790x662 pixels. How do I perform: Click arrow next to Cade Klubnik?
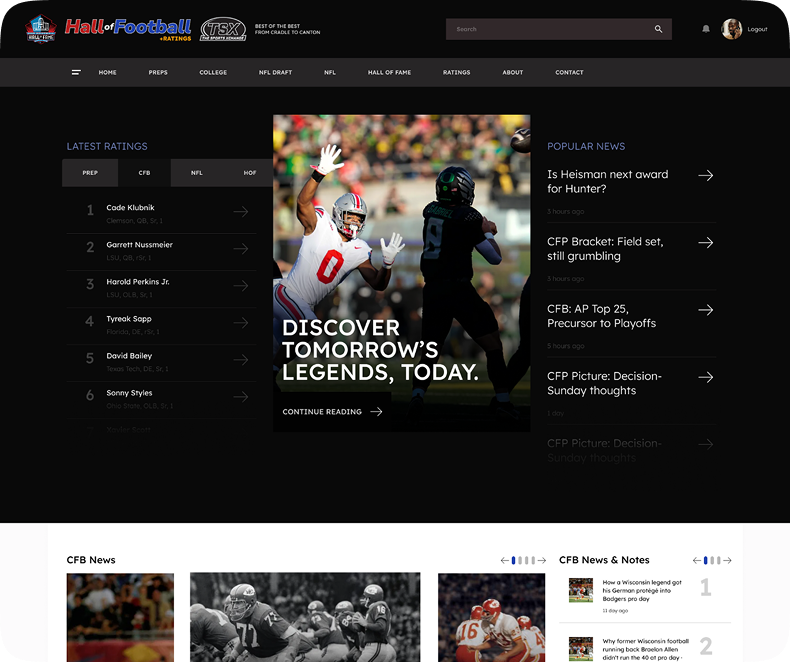click(241, 212)
